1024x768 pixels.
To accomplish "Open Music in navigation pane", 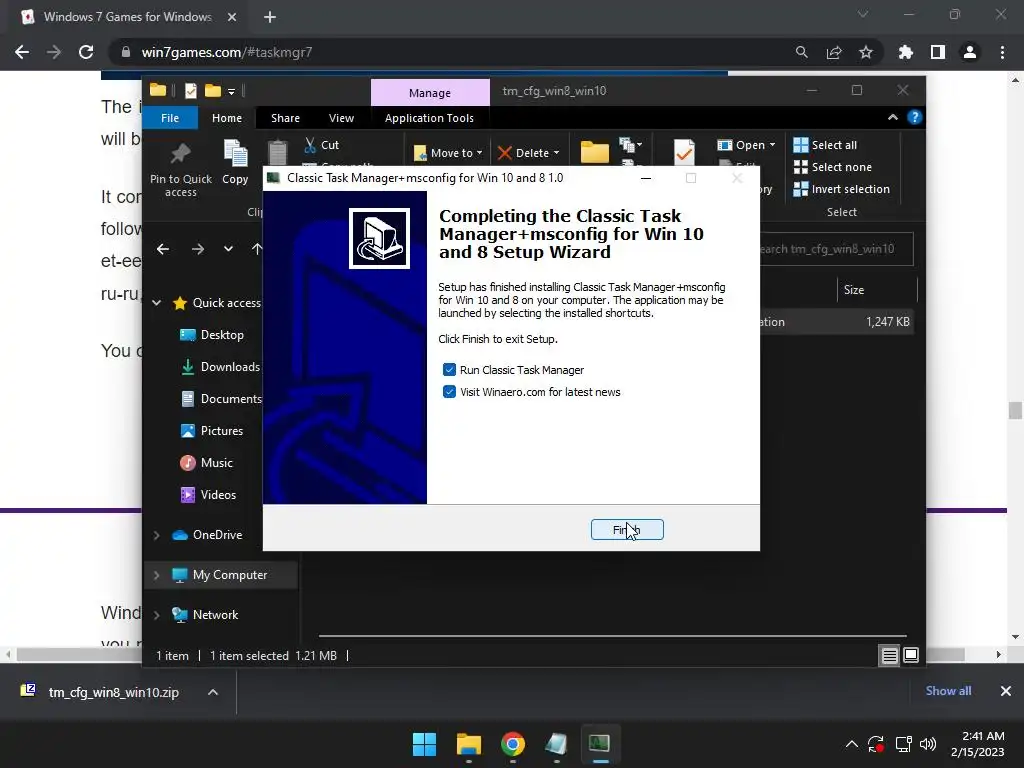I will pos(206,463).
